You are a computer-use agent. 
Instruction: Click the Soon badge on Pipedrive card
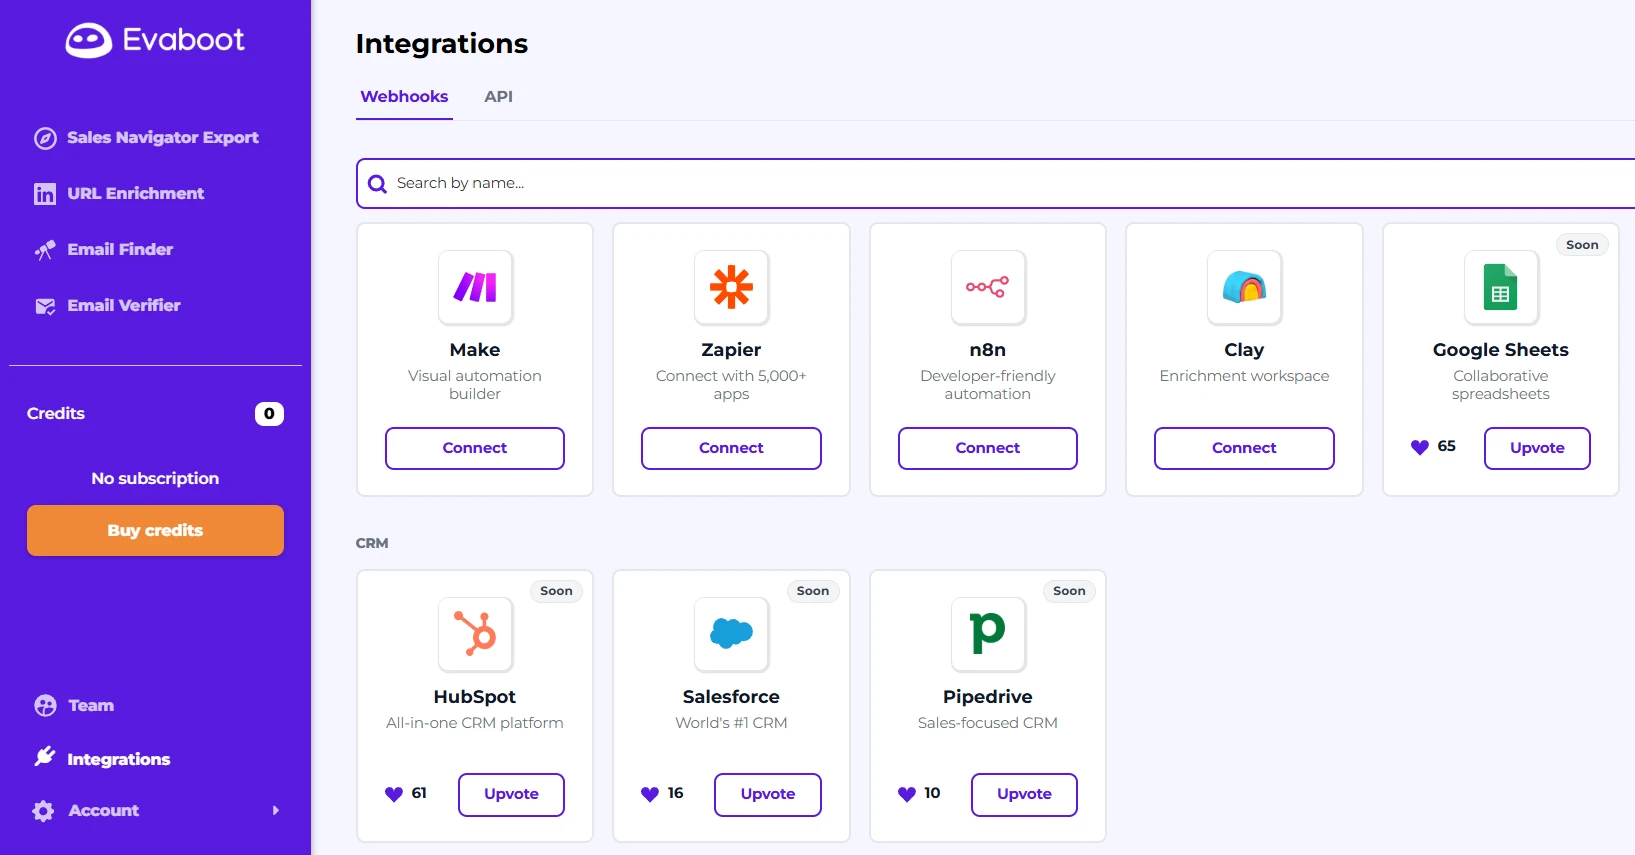click(1069, 591)
